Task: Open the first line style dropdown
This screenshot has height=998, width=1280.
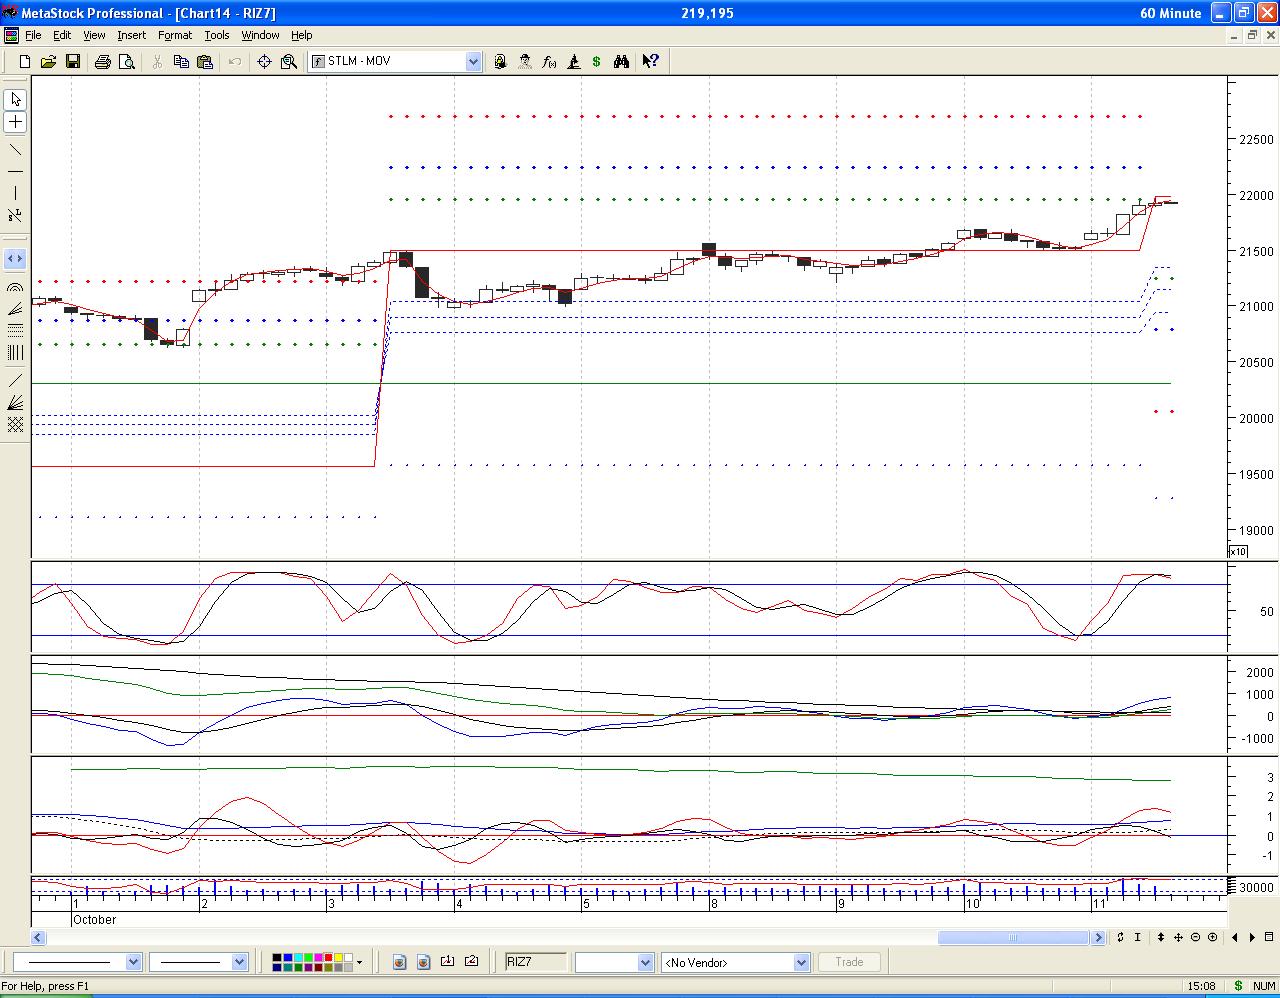Action: point(133,962)
